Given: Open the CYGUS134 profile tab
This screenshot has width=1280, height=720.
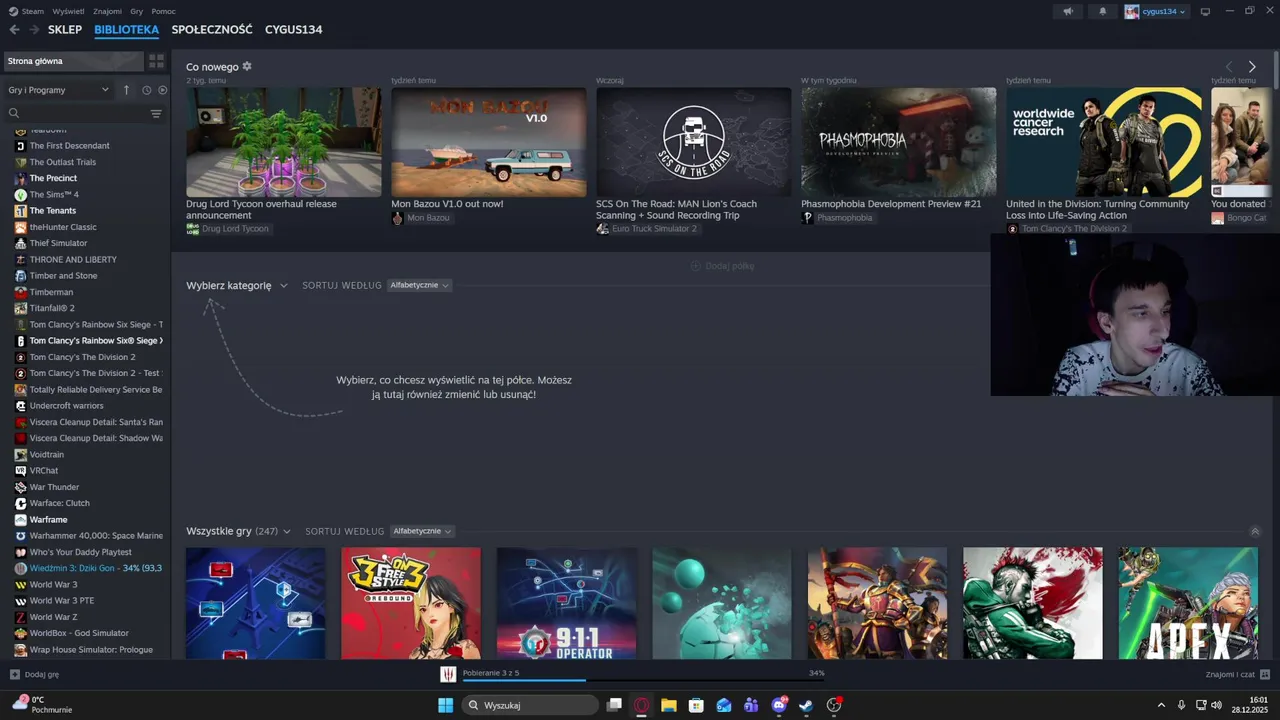Looking at the screenshot, I should 293,30.
